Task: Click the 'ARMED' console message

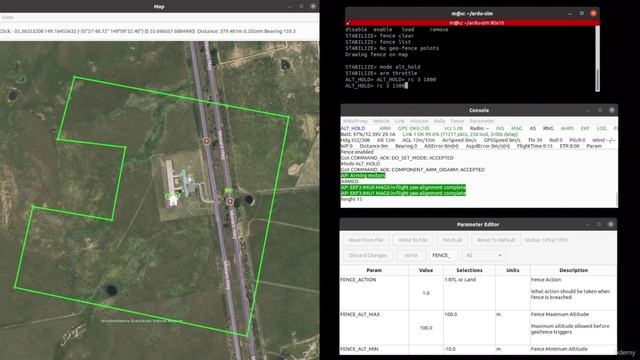Action: click(349, 181)
